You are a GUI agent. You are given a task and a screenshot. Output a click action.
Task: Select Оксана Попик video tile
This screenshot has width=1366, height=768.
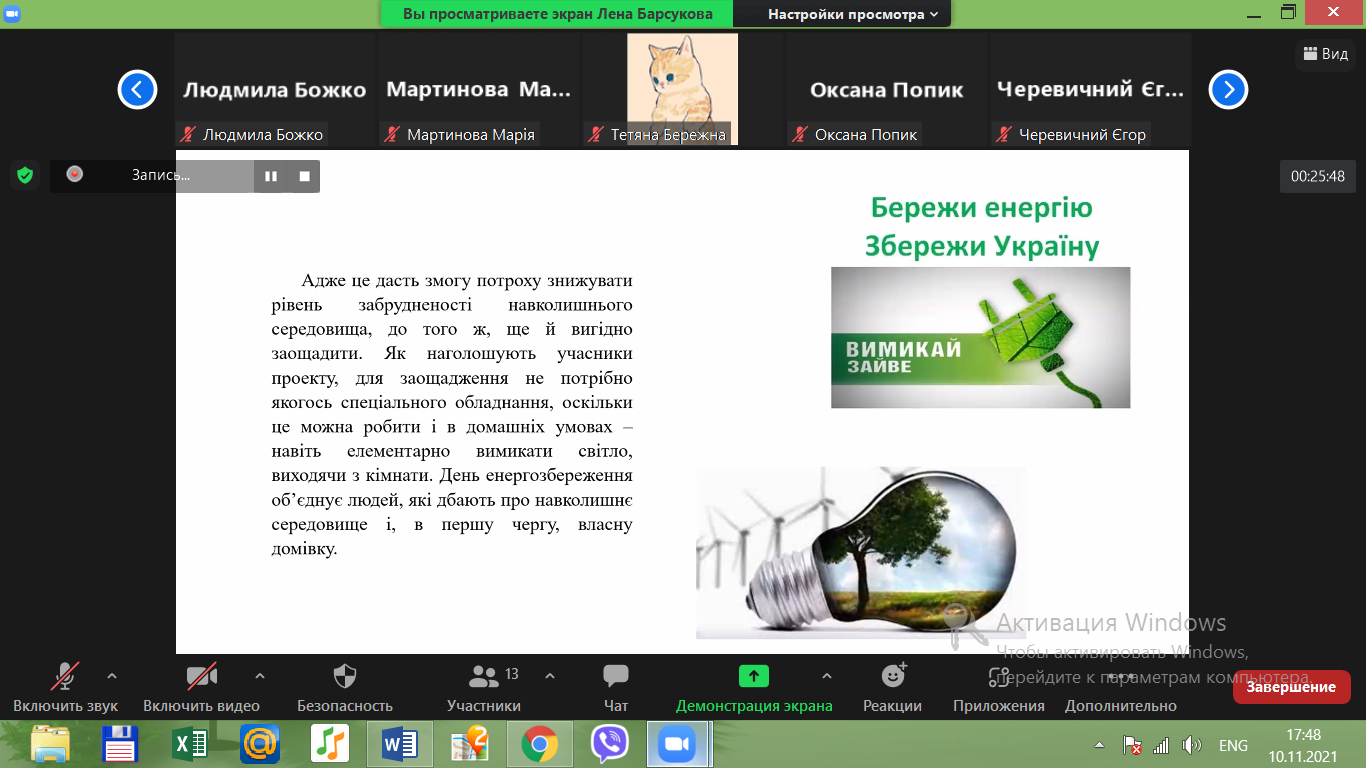click(x=887, y=90)
